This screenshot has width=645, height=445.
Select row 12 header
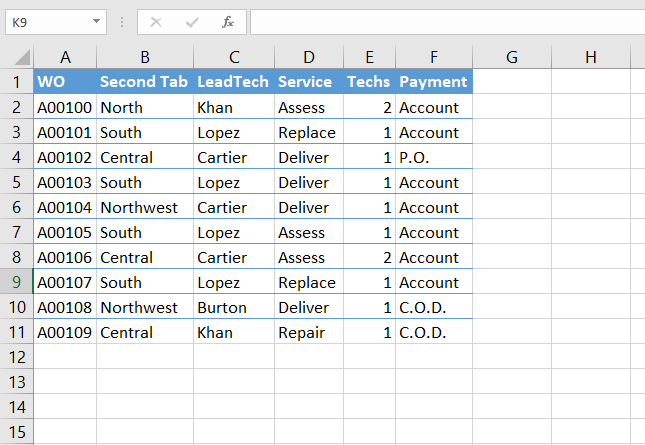point(16,357)
